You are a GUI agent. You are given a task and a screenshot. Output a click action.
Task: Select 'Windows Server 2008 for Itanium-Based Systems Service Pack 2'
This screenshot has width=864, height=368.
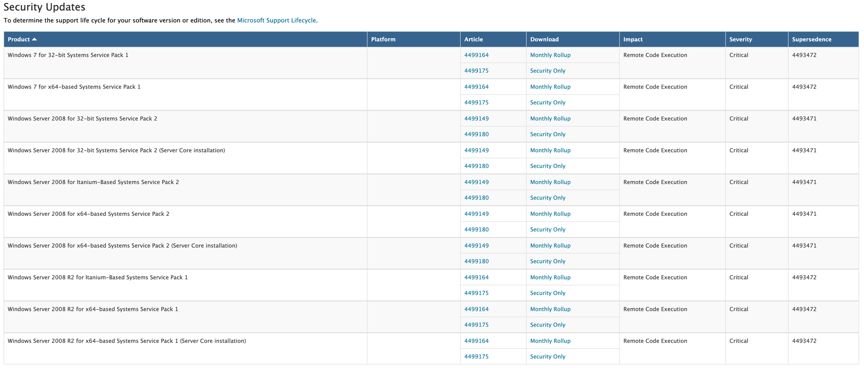(x=94, y=182)
